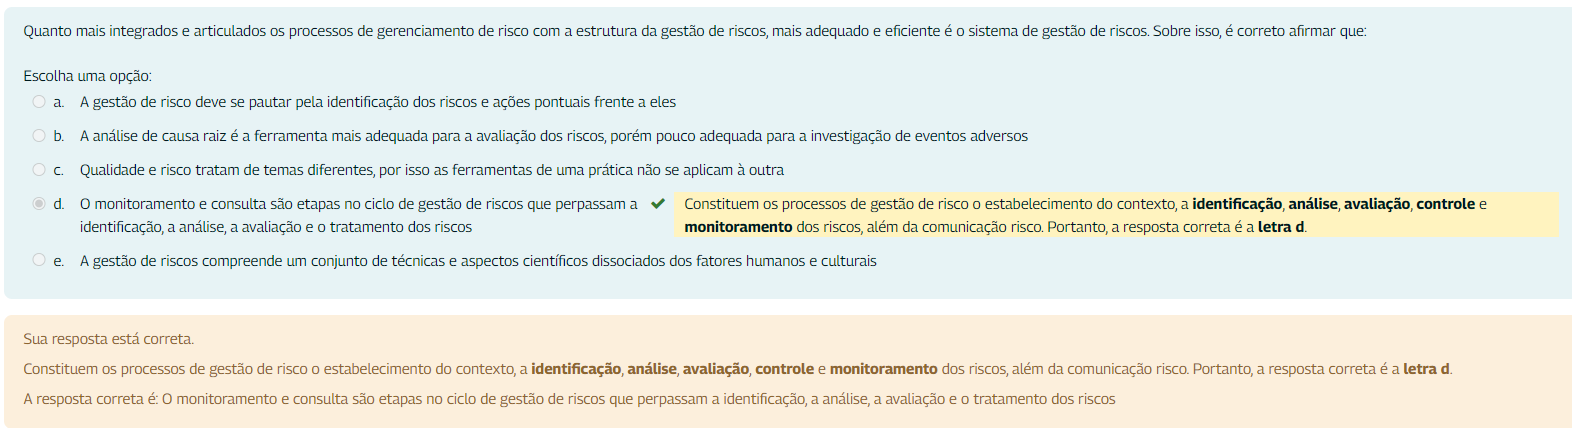The height and width of the screenshot is (428, 1572).
Task: Click answer text 'Qualidade e risco tratam de temas diferentes'
Action: point(432,170)
